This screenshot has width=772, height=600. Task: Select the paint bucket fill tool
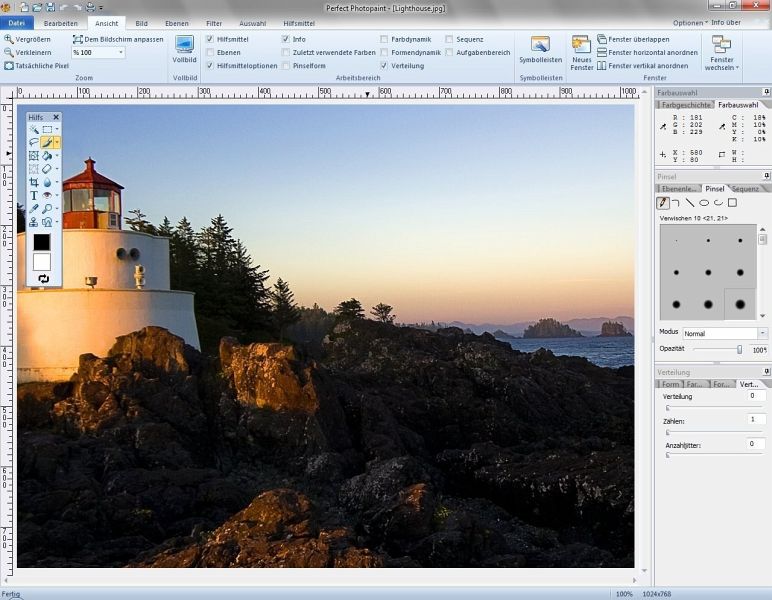(x=47, y=156)
